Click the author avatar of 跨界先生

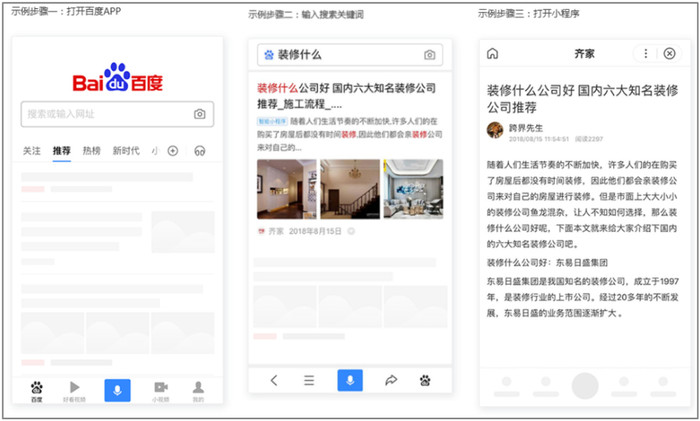coord(495,130)
